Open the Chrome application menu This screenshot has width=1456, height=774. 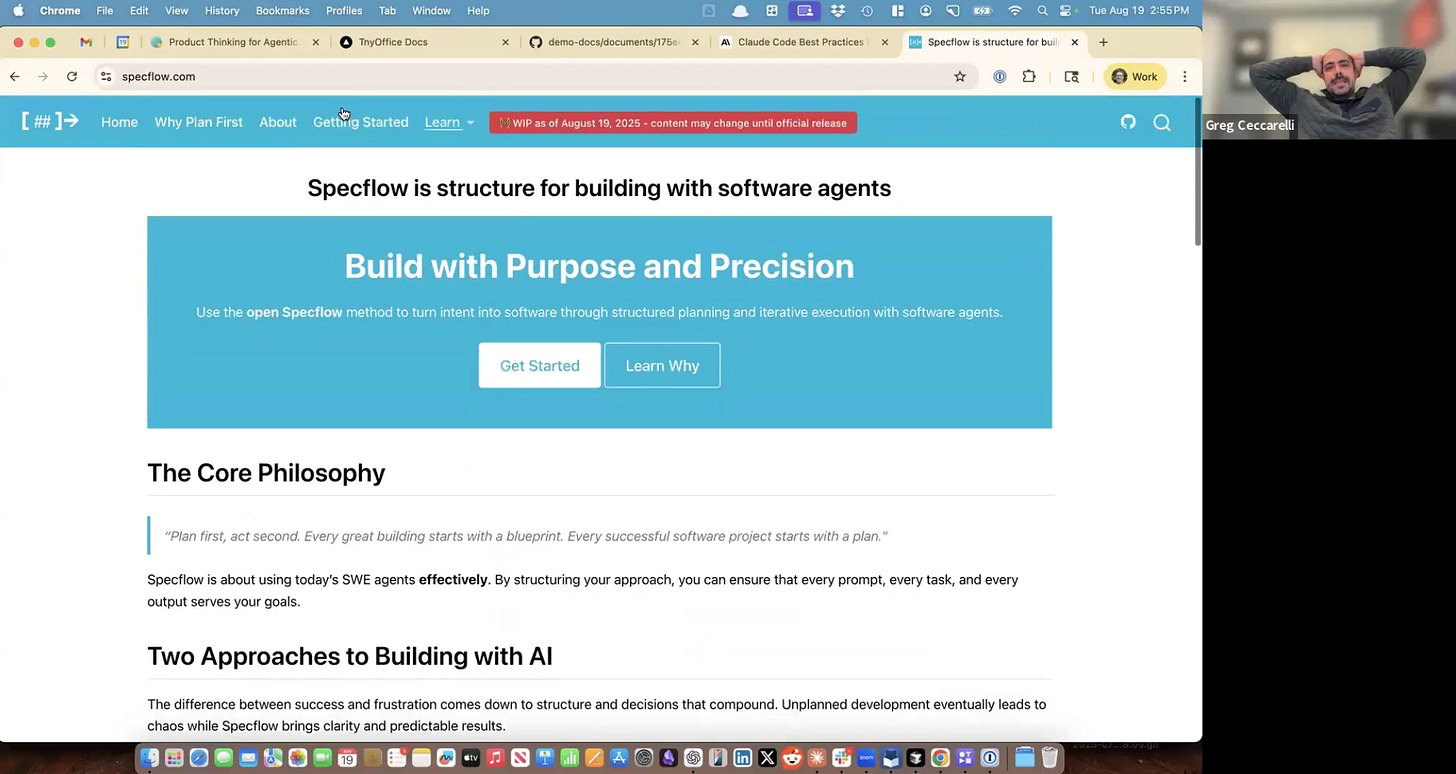(x=60, y=10)
